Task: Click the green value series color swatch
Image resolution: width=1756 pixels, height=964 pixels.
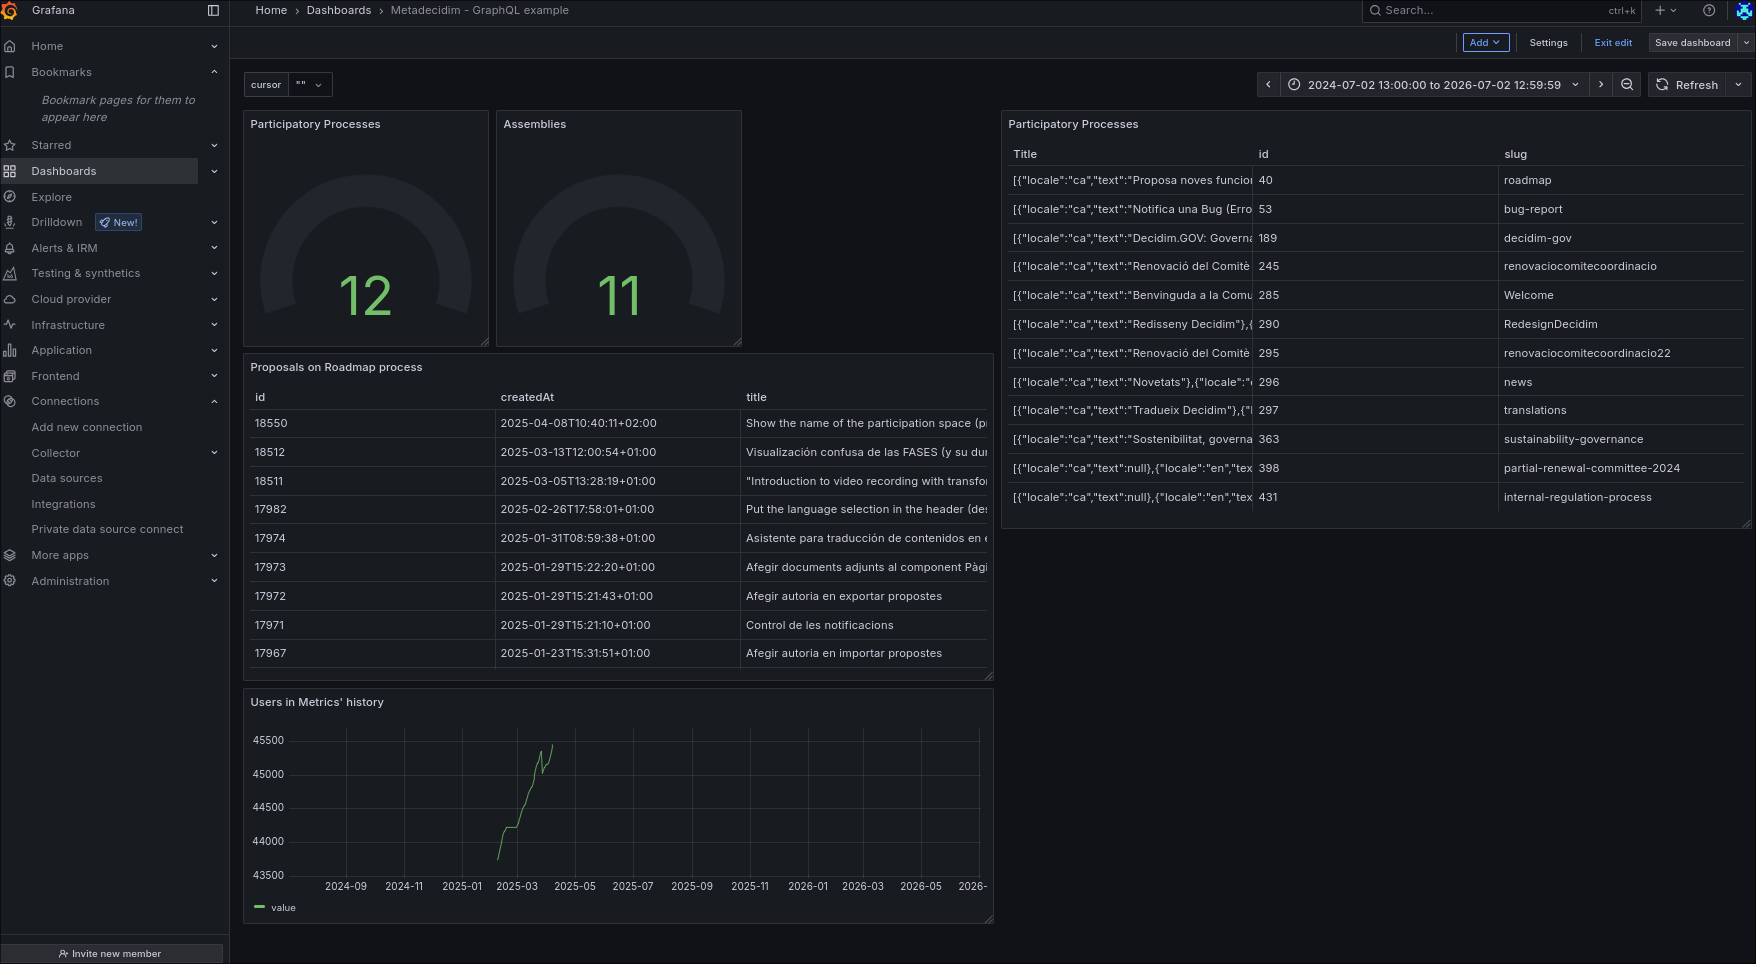Action: click(258, 907)
